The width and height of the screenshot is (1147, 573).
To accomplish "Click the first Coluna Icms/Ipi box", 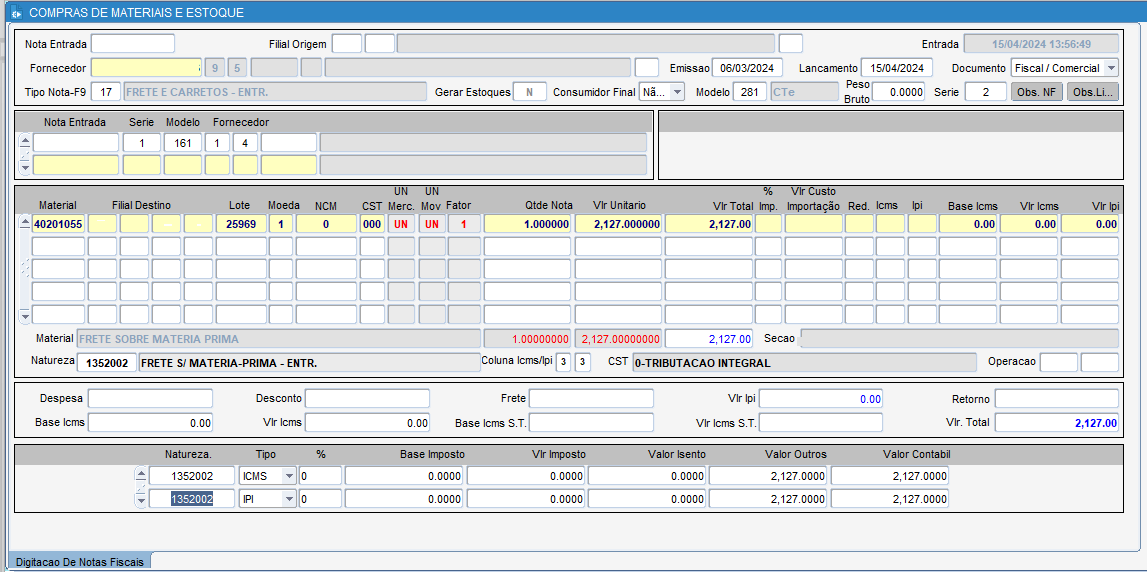I will coord(563,363).
